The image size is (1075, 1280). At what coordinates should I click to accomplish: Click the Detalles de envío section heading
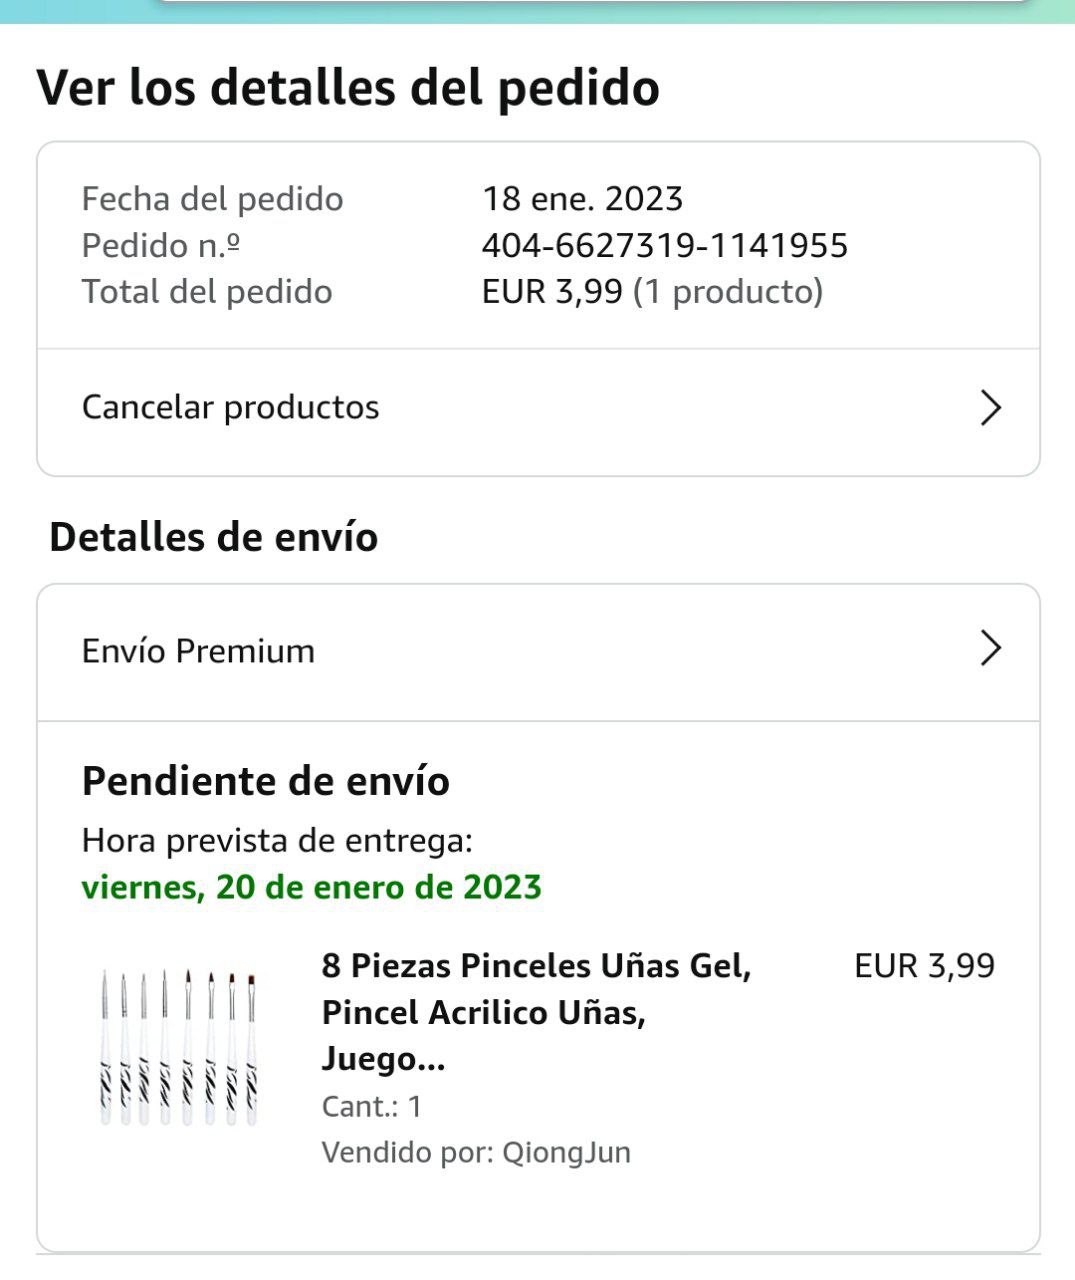coord(214,537)
